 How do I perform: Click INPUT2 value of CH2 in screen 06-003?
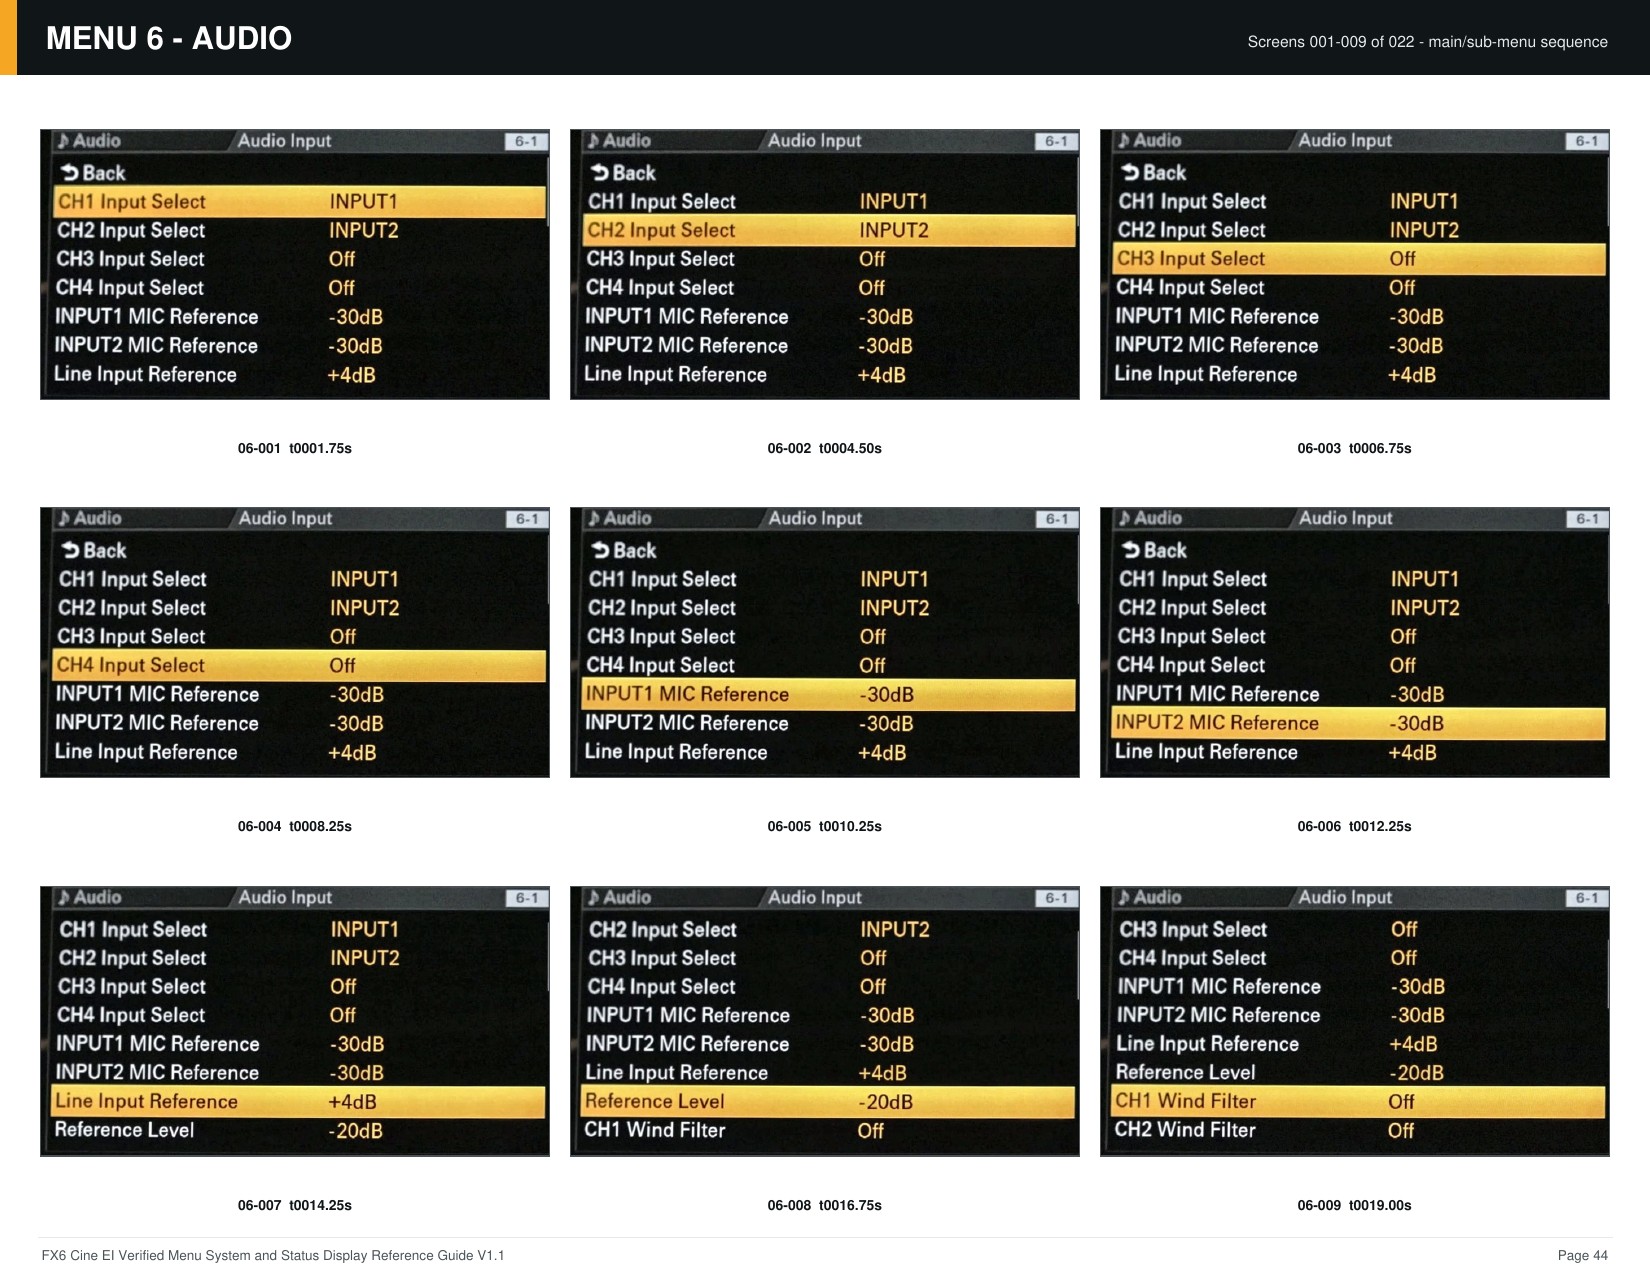tap(1424, 231)
